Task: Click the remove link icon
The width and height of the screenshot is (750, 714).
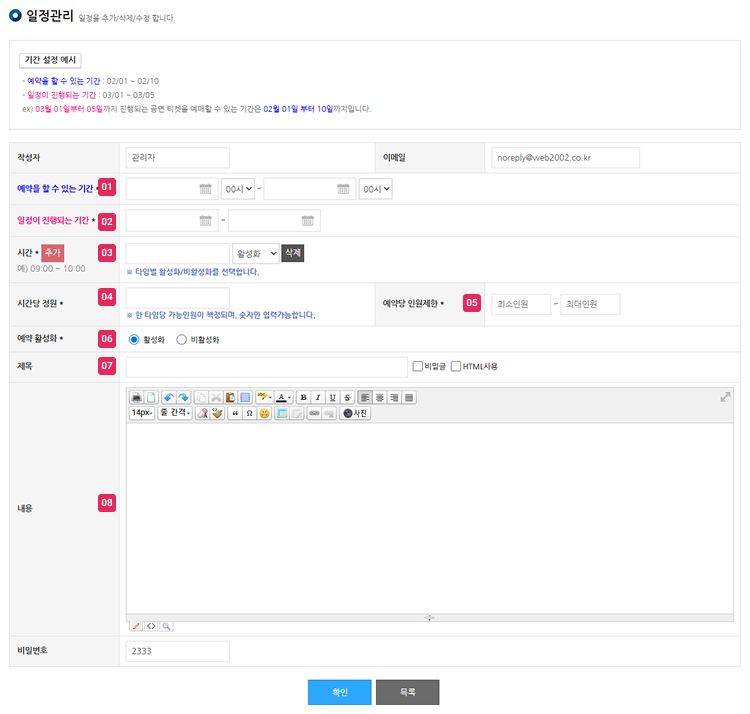Action: pos(329,413)
